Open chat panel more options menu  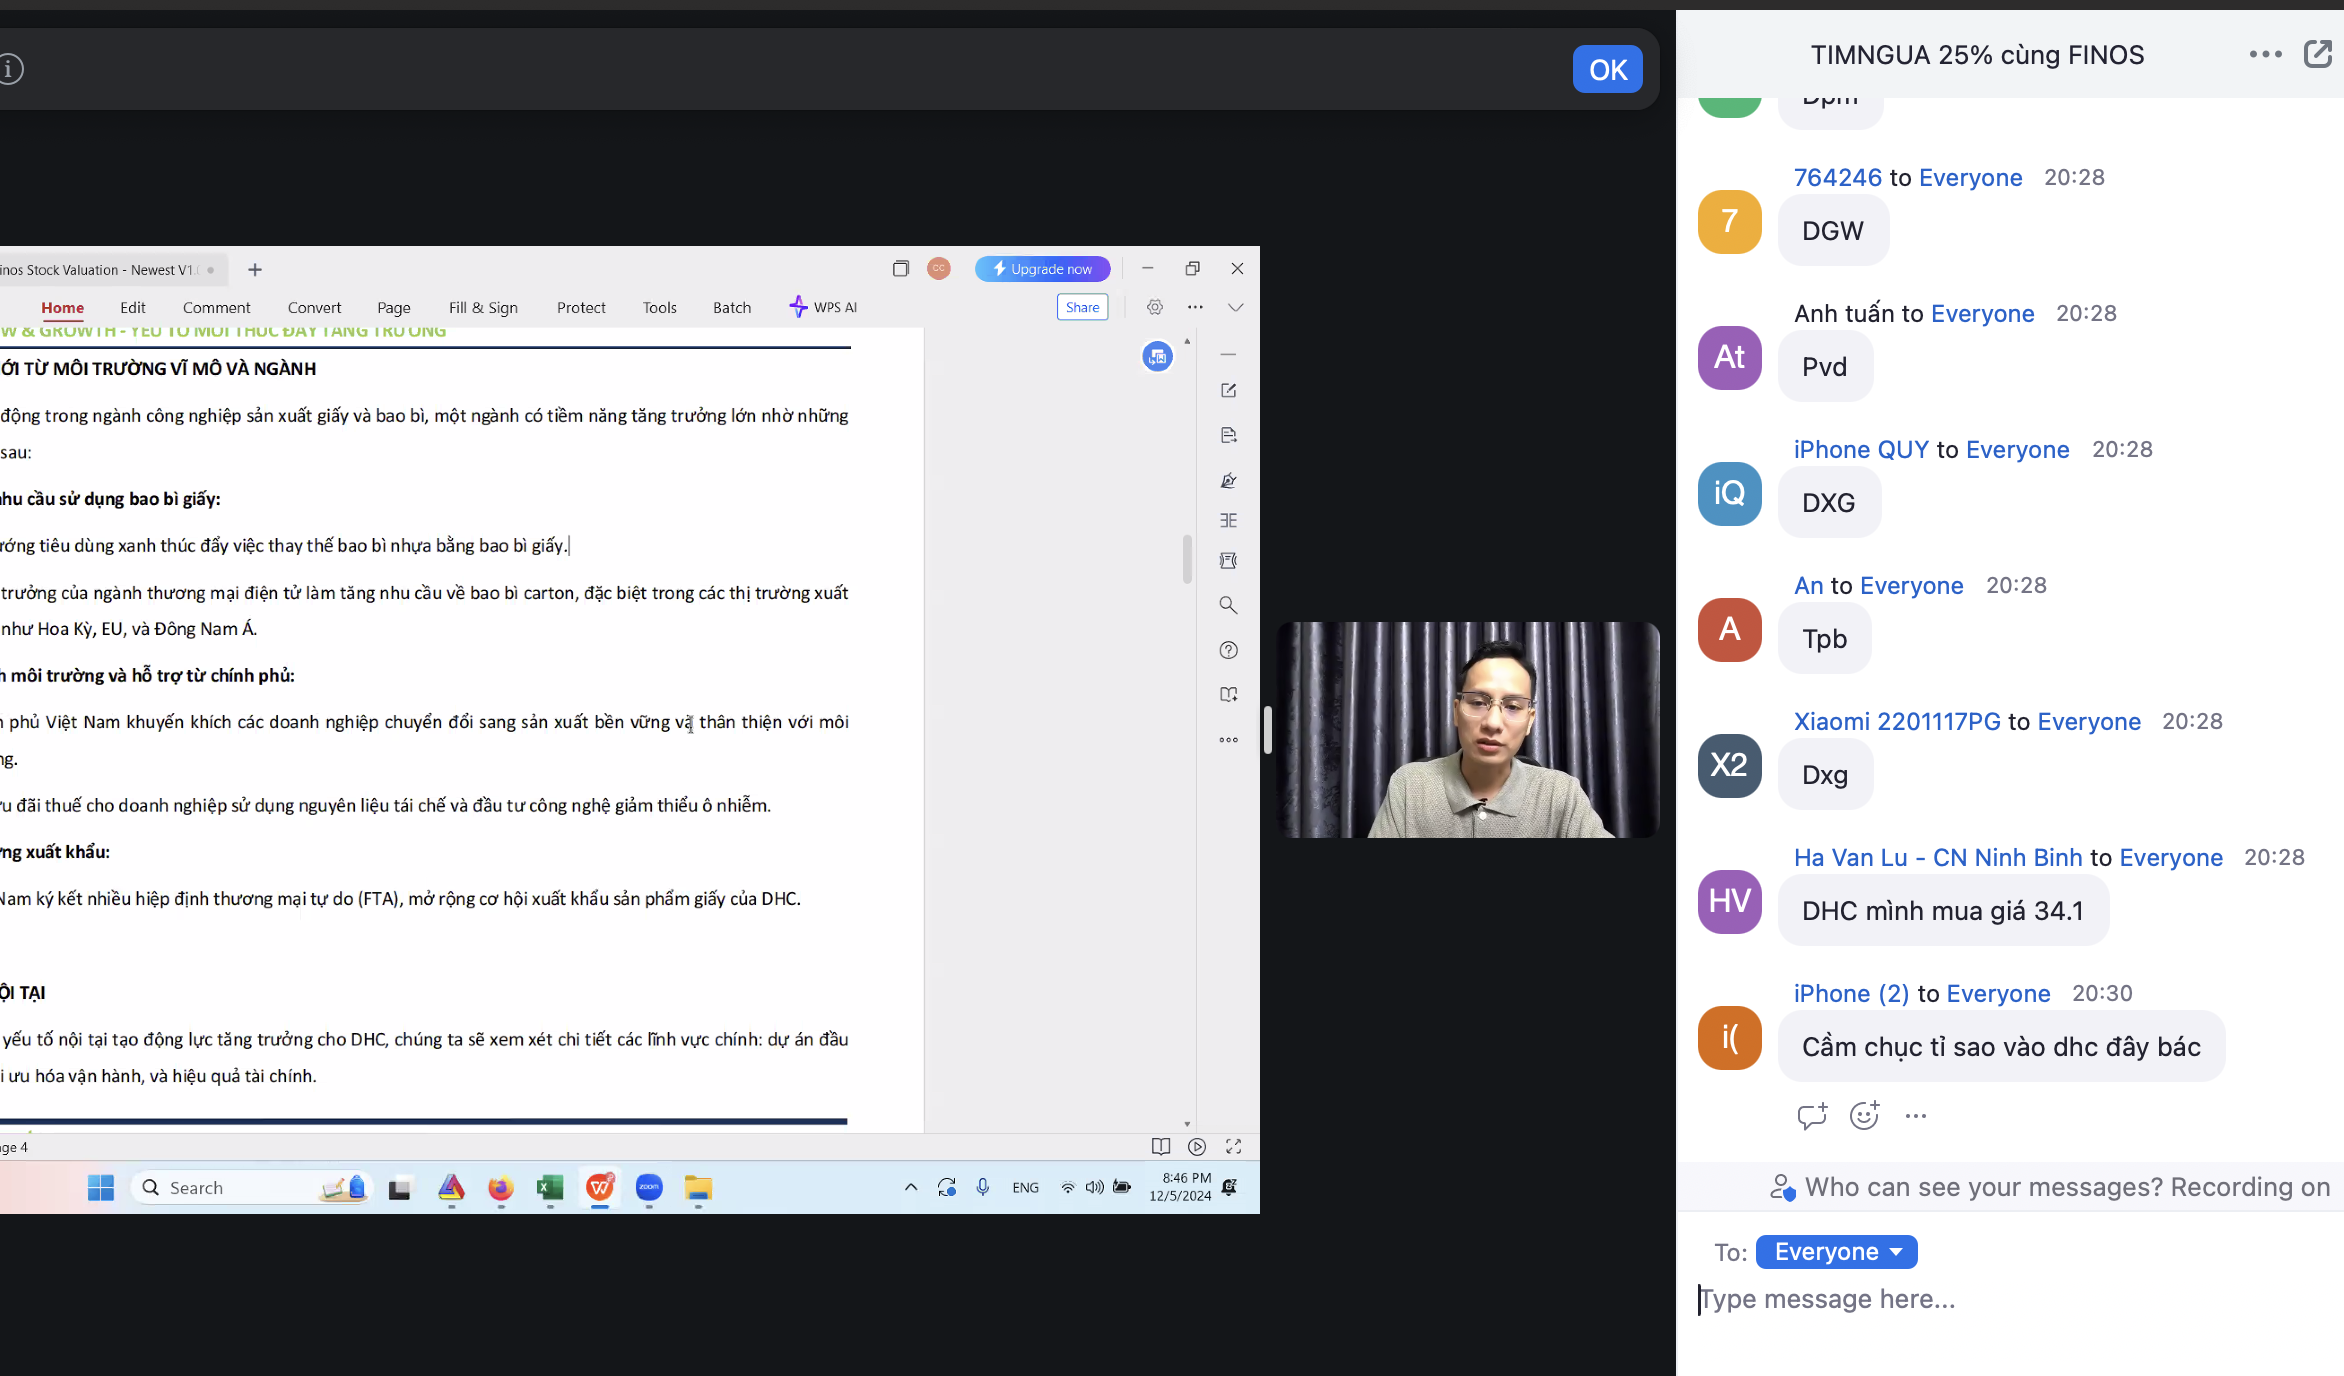(x=2265, y=54)
